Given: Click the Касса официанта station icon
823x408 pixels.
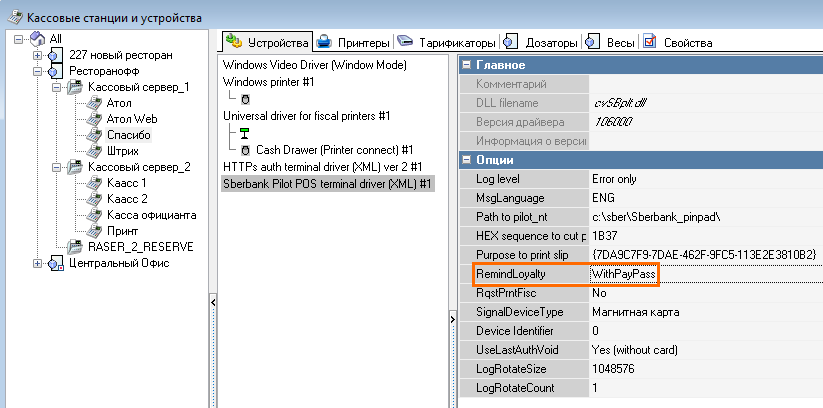Looking at the screenshot, I should coord(94,215).
